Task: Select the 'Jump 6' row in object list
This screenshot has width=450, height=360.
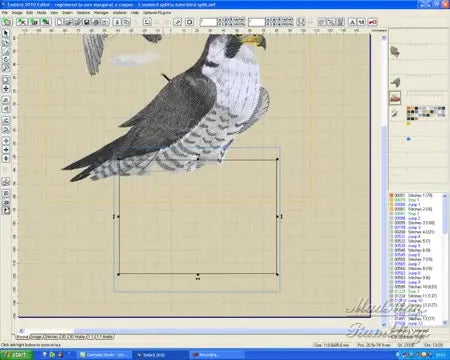Action: [x=416, y=255]
